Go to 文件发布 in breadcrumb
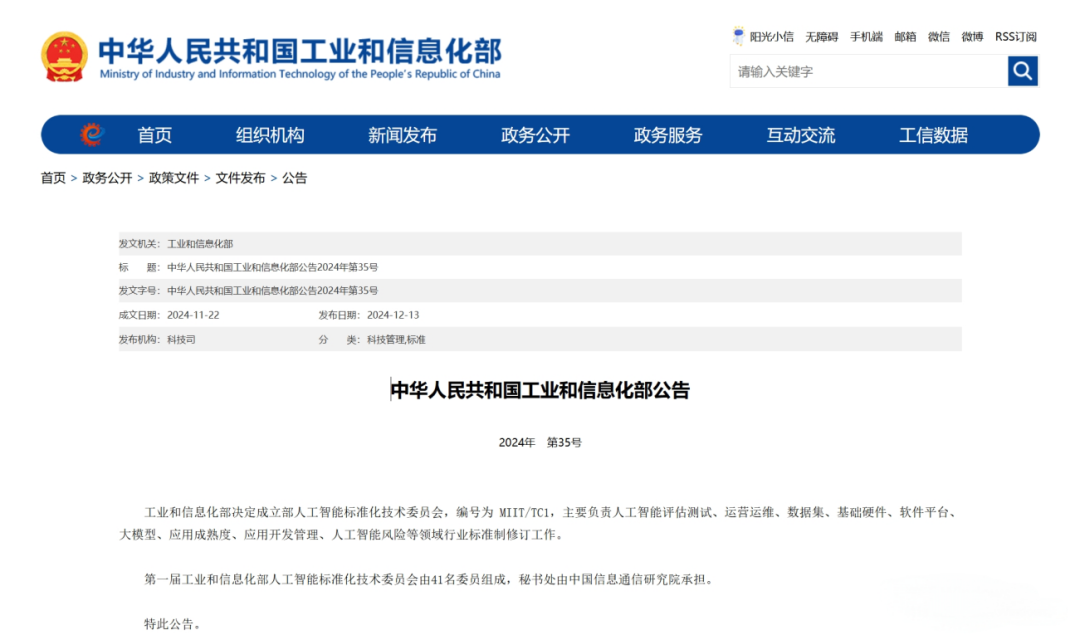This screenshot has height=640, width=1080. tap(240, 178)
